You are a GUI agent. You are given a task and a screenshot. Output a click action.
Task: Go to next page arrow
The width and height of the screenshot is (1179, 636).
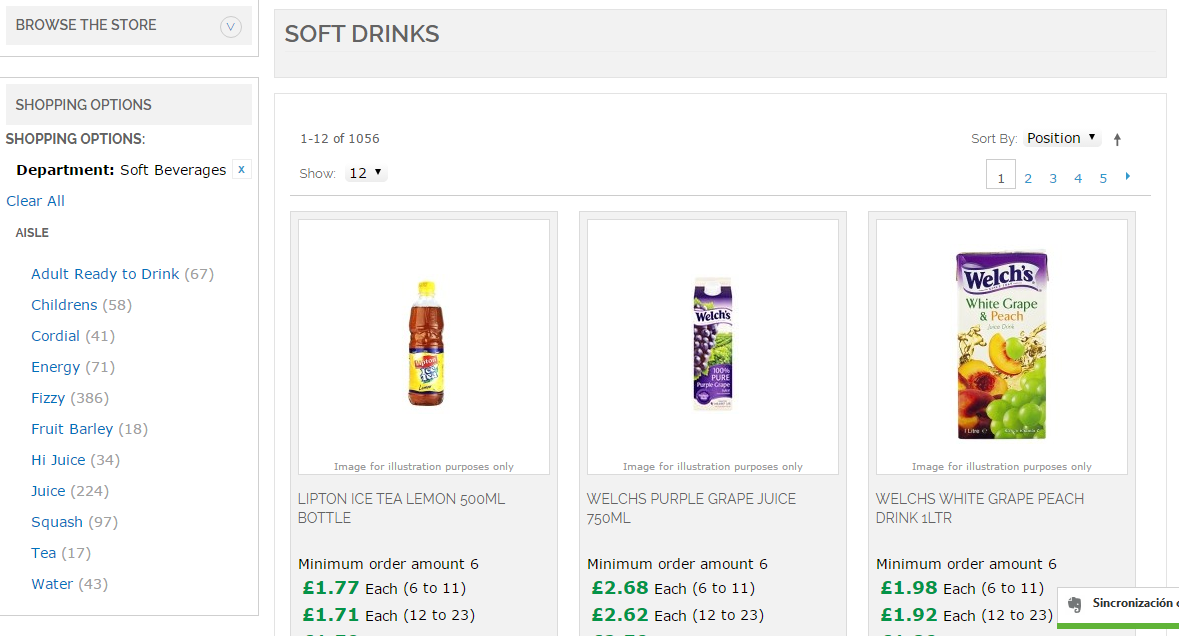[x=1128, y=177]
